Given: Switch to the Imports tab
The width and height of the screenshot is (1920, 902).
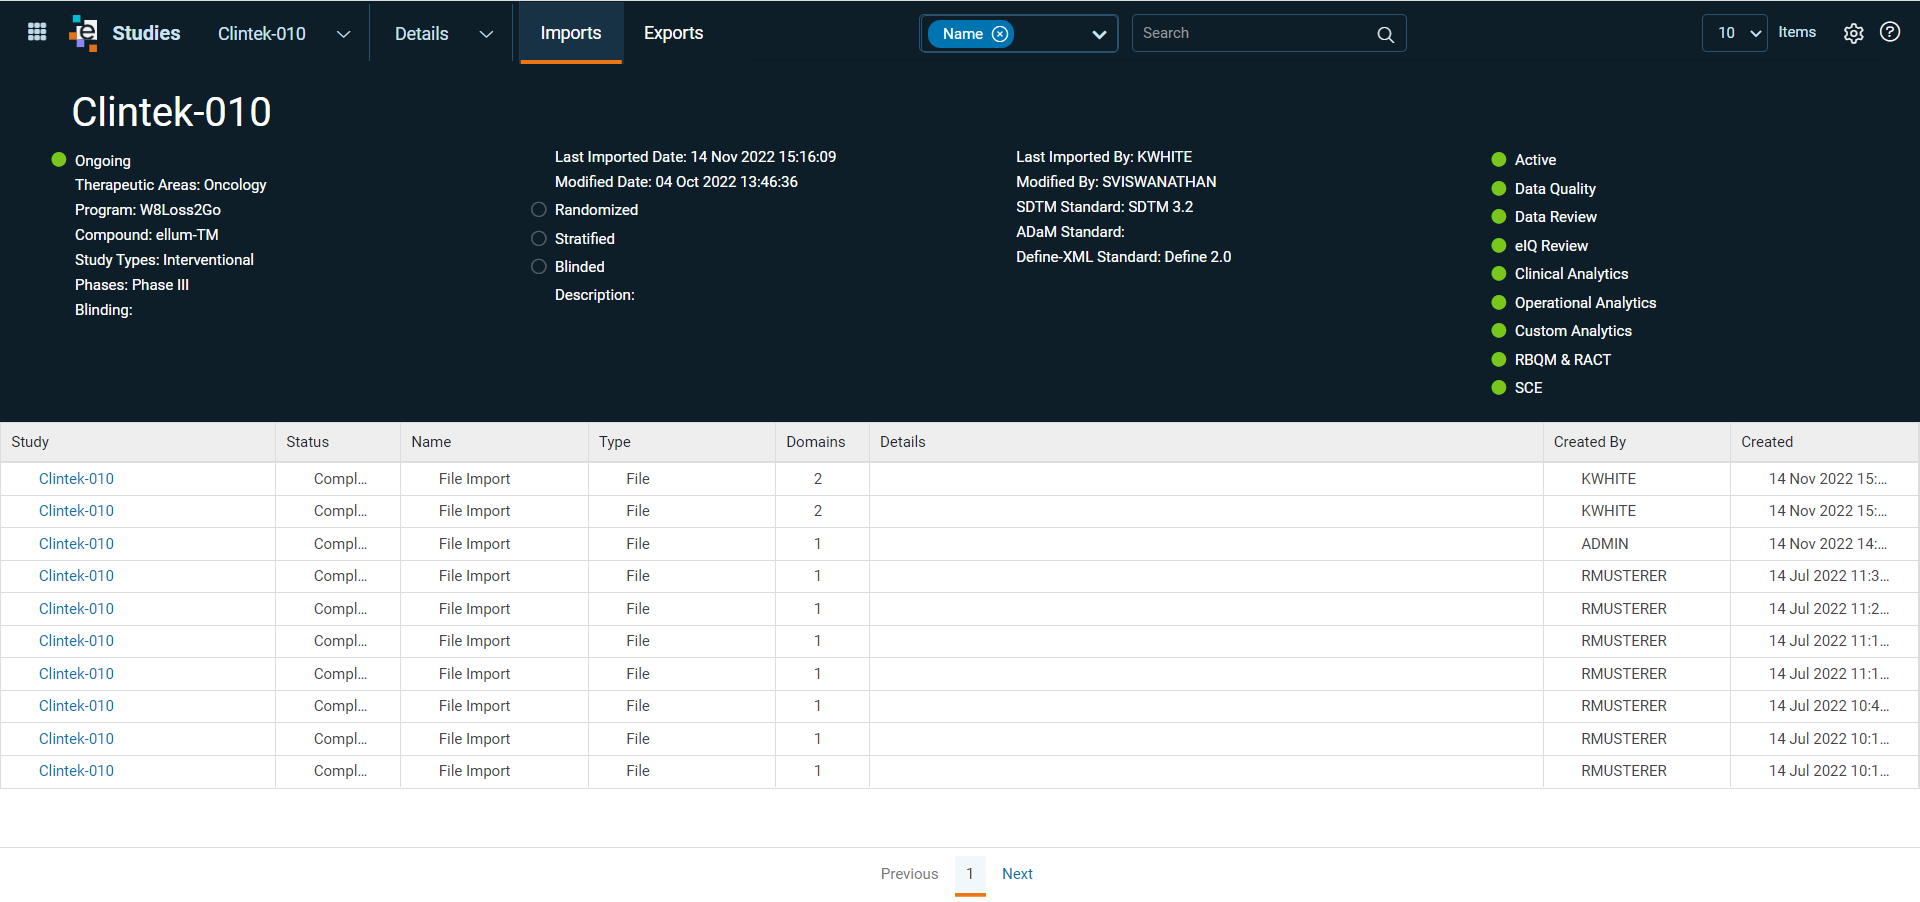Looking at the screenshot, I should (571, 33).
